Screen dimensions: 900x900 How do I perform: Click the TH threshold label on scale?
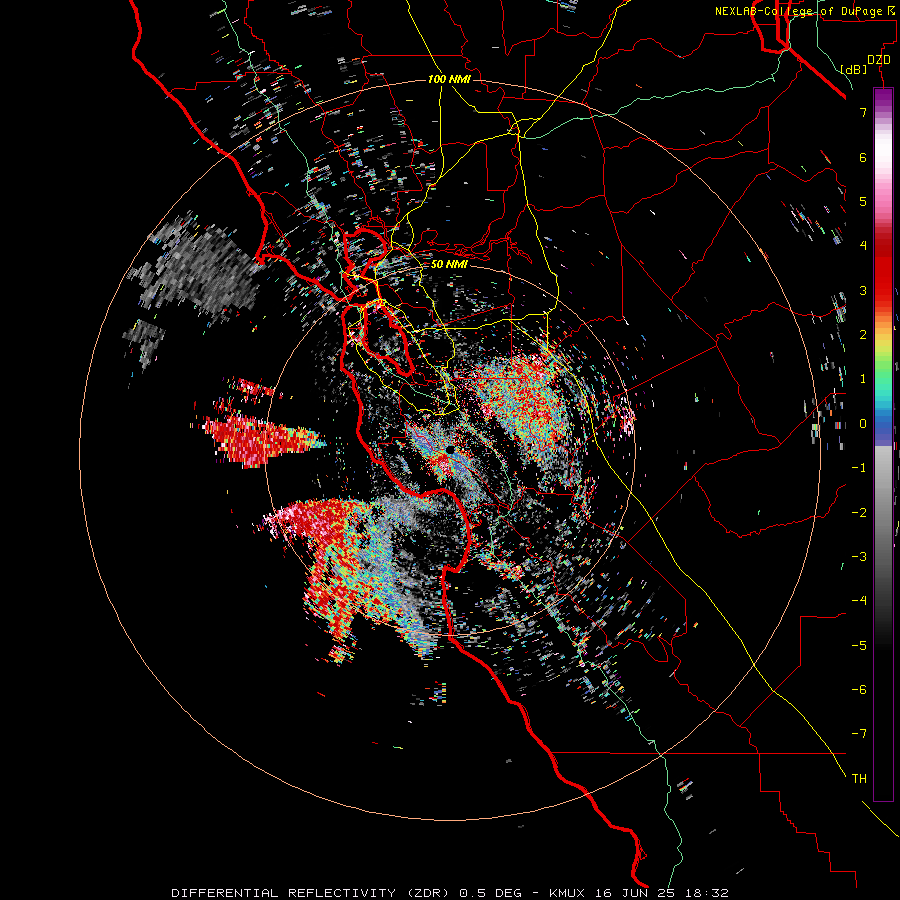(859, 779)
